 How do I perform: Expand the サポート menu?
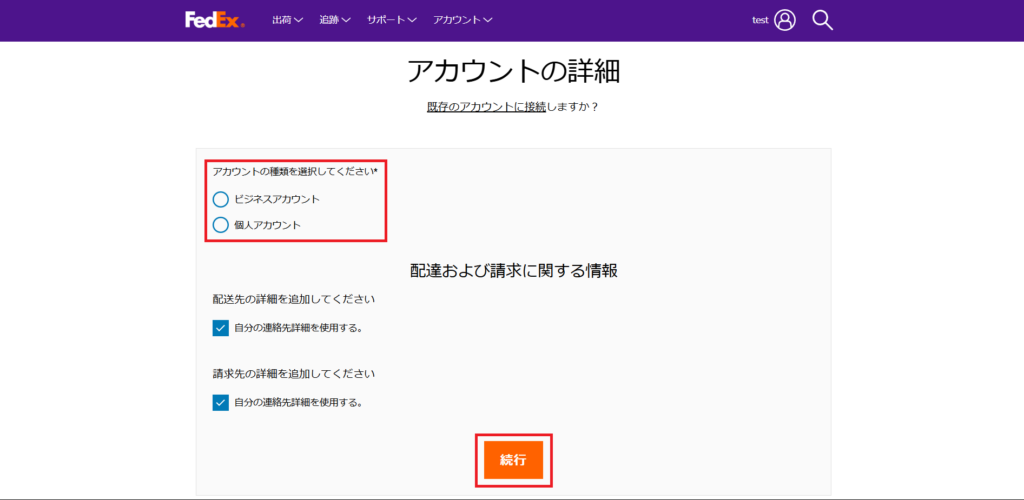392,20
